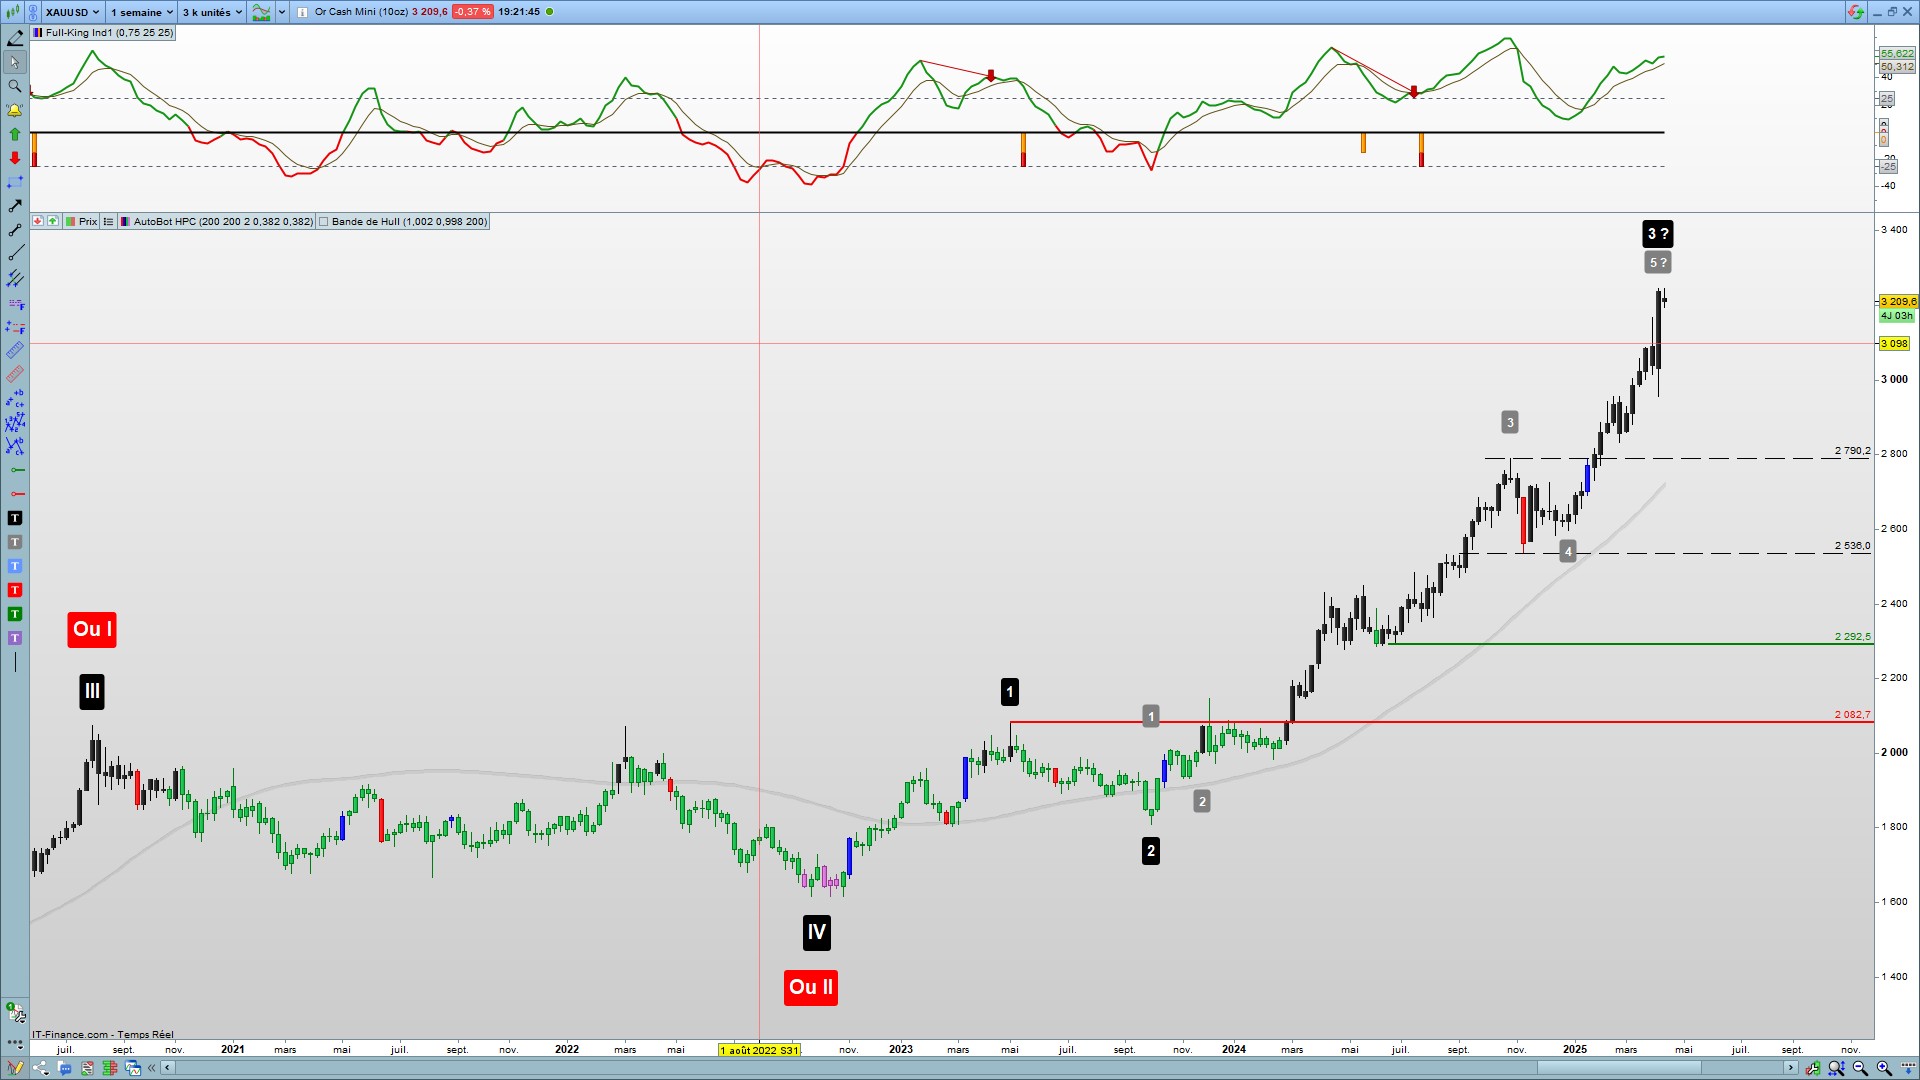The image size is (1920, 1080).
Task: Select the red sell arrow tool
Action: (15, 158)
